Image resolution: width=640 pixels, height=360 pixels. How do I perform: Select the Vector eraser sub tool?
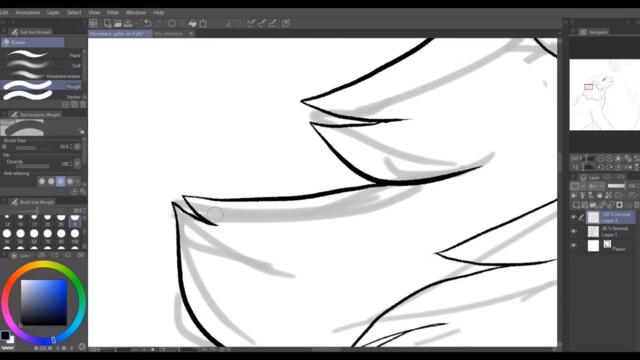[42, 96]
